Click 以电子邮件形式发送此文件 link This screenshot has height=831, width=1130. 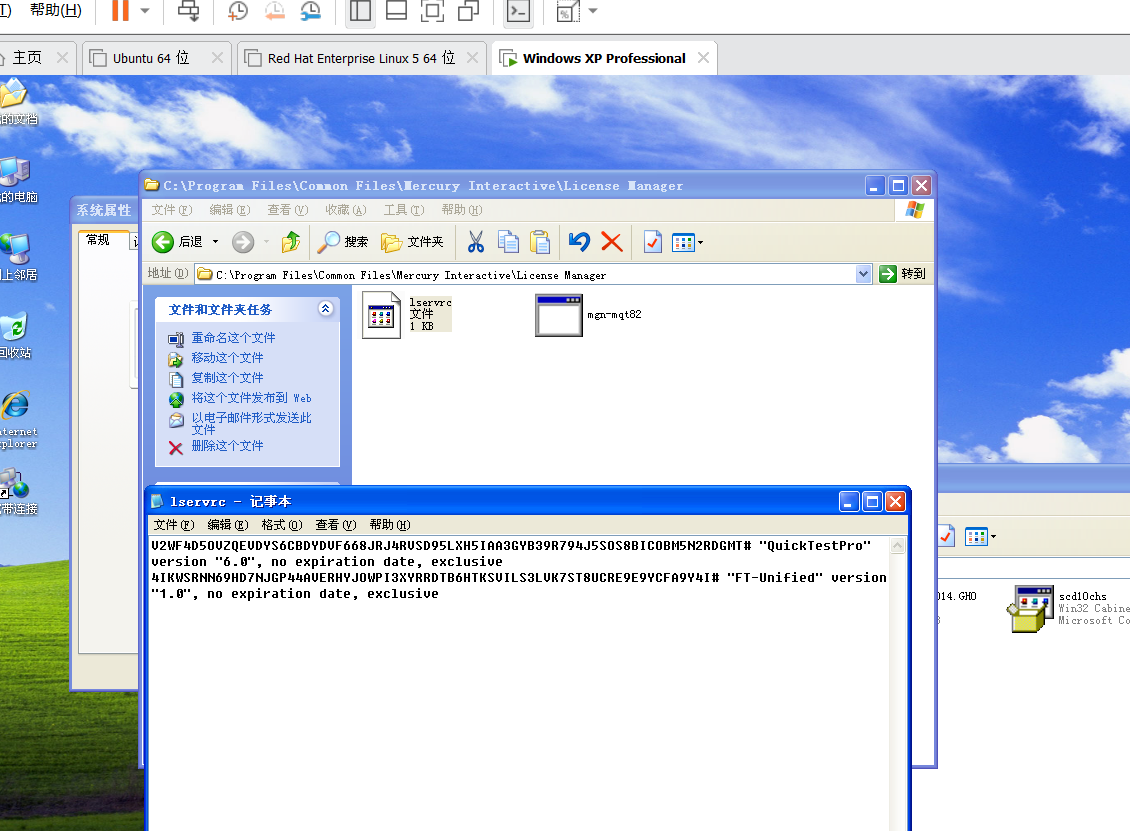pos(251,423)
